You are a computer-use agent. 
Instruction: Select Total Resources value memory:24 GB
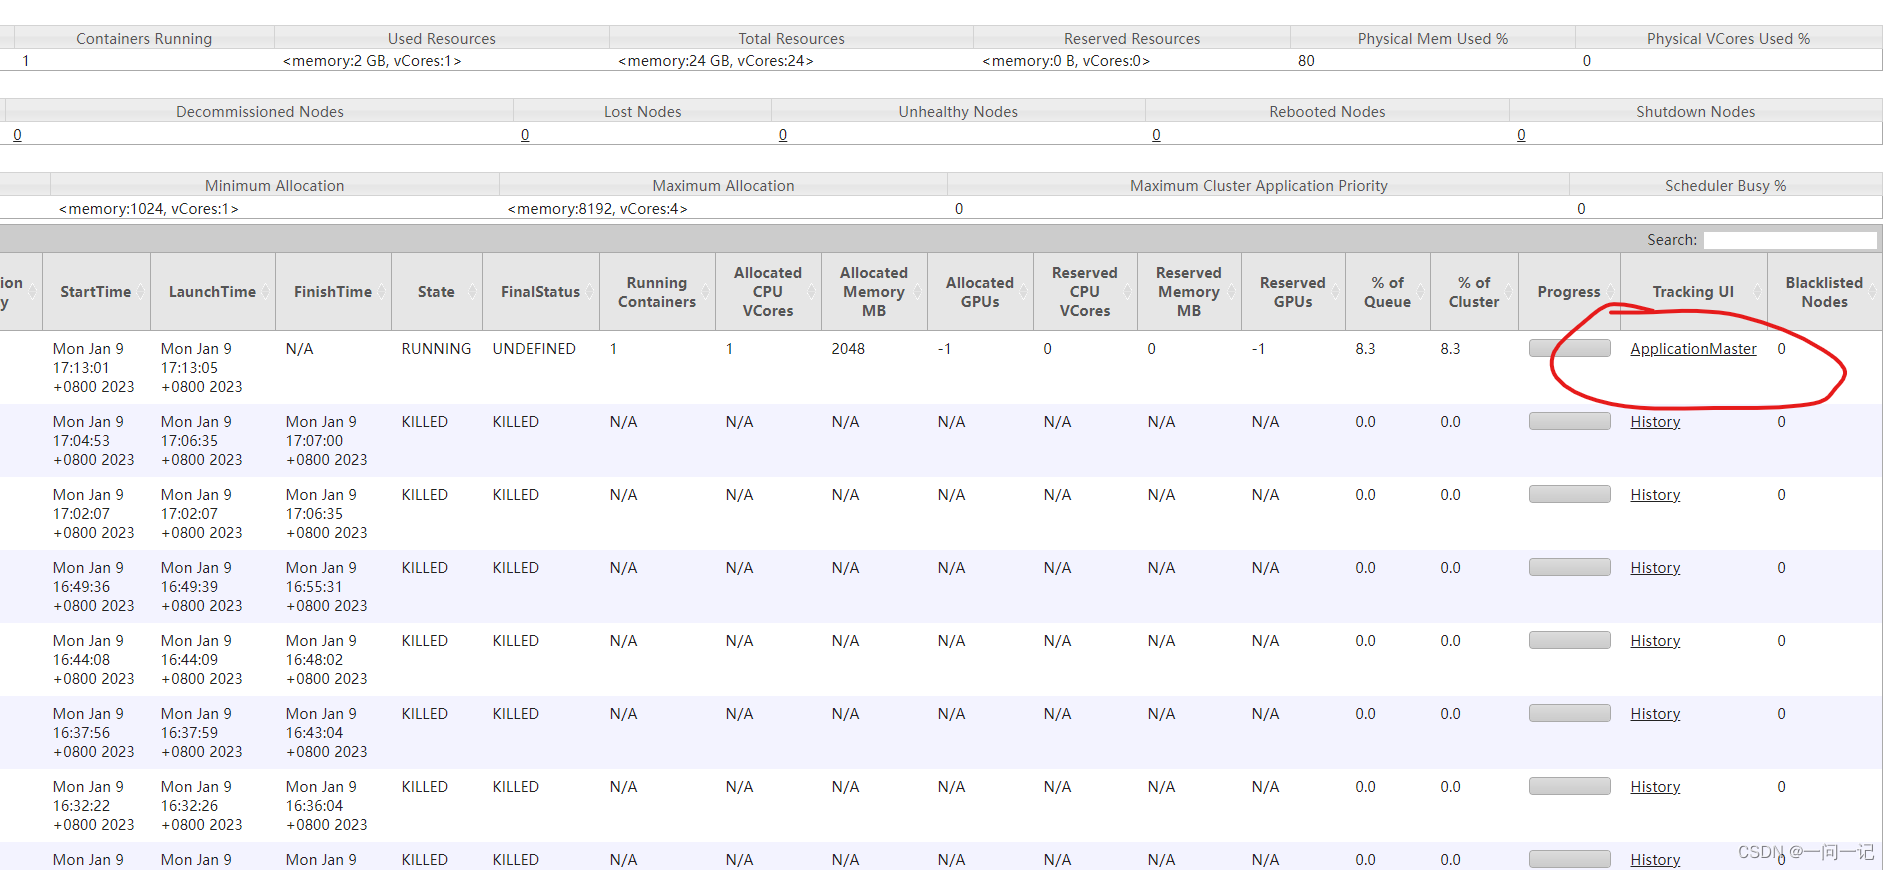click(x=716, y=61)
